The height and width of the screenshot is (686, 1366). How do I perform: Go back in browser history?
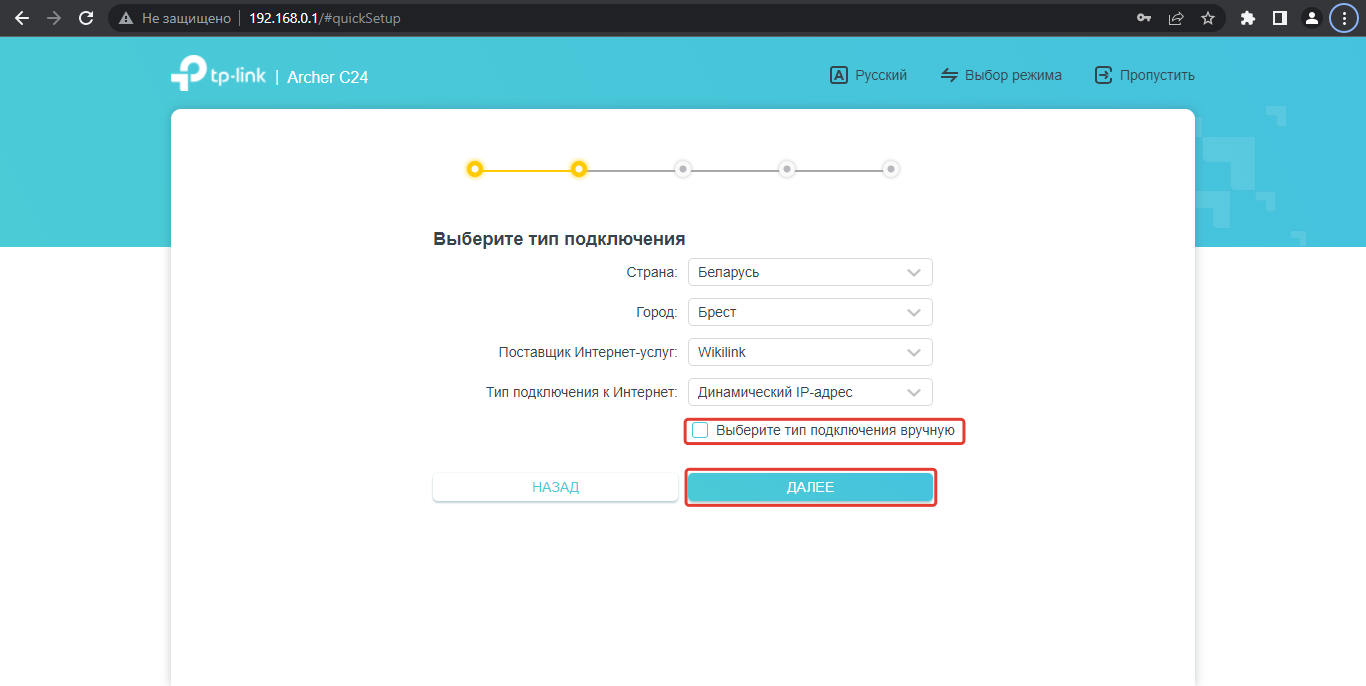22,18
